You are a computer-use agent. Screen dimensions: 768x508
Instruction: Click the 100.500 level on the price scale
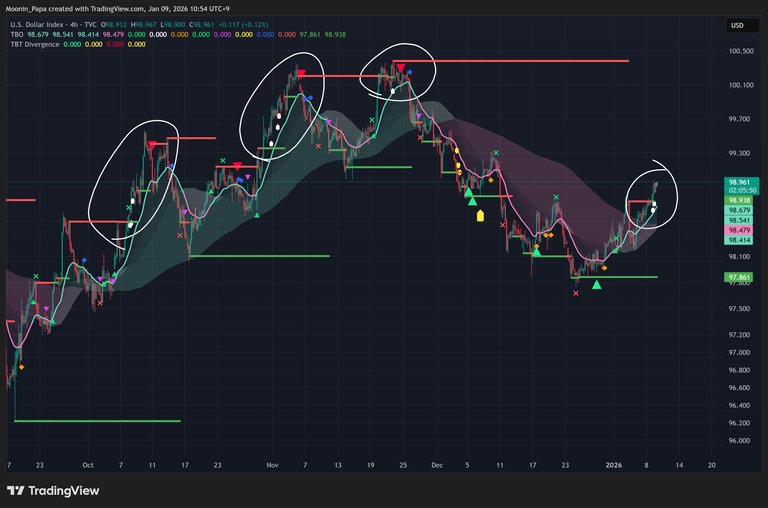[x=741, y=51]
